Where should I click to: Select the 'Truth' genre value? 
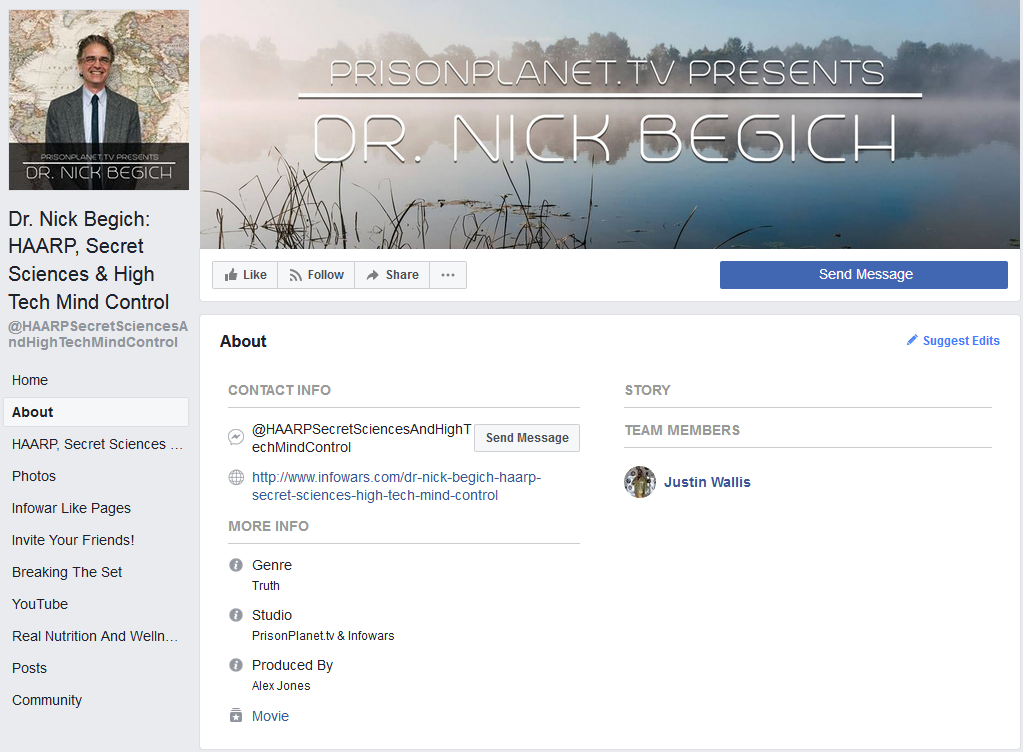(266, 586)
